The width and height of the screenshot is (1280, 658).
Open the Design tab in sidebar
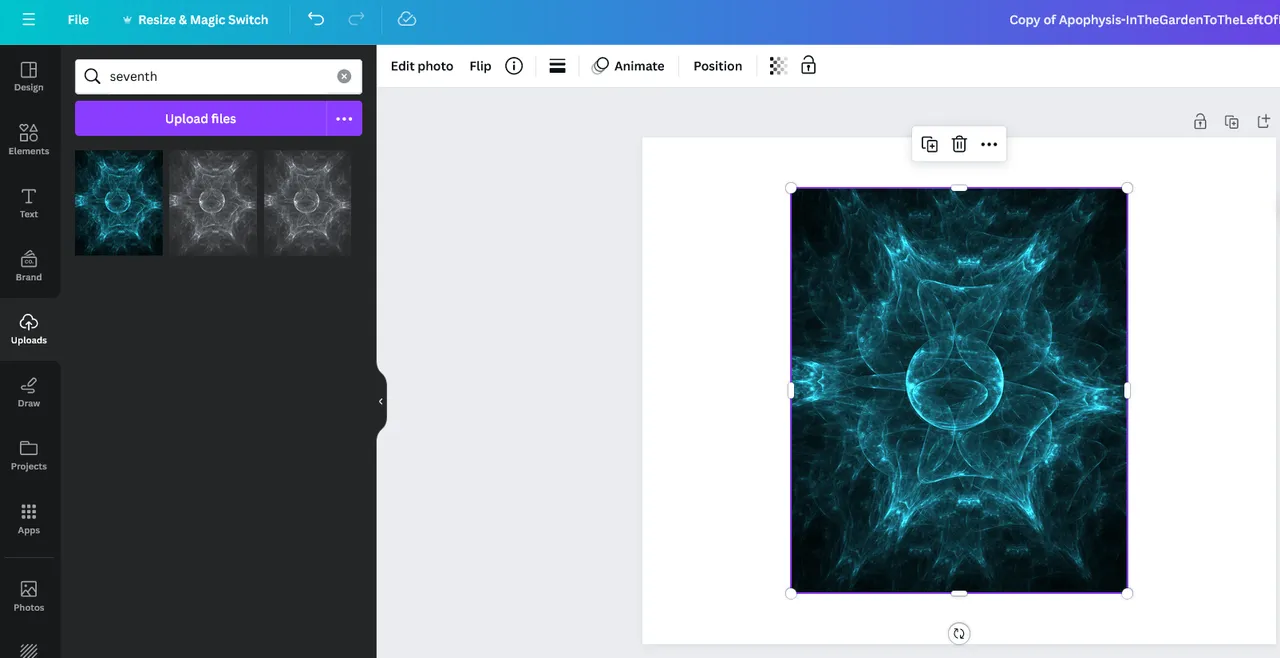(x=29, y=76)
